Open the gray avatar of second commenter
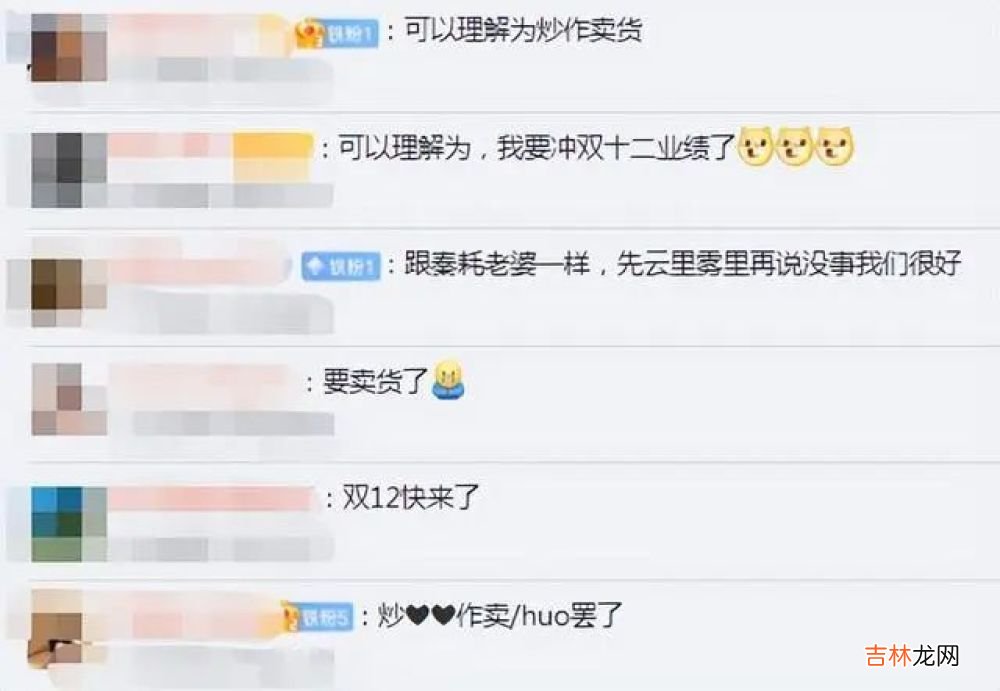Viewport: 1000px width, 691px height. (x=69, y=170)
